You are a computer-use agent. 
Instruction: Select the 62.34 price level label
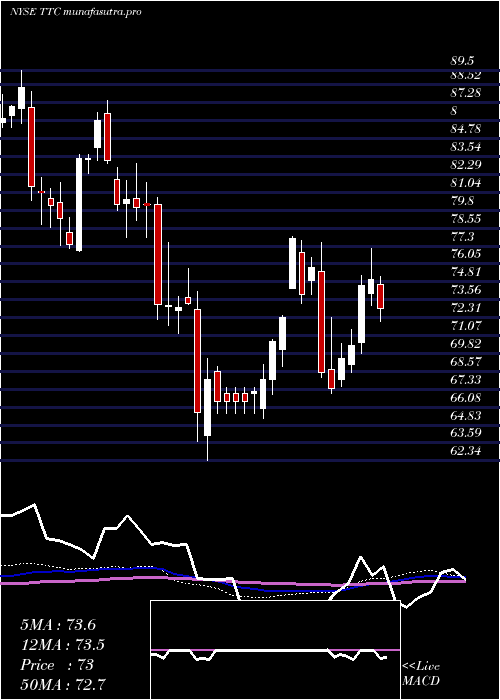466,451
